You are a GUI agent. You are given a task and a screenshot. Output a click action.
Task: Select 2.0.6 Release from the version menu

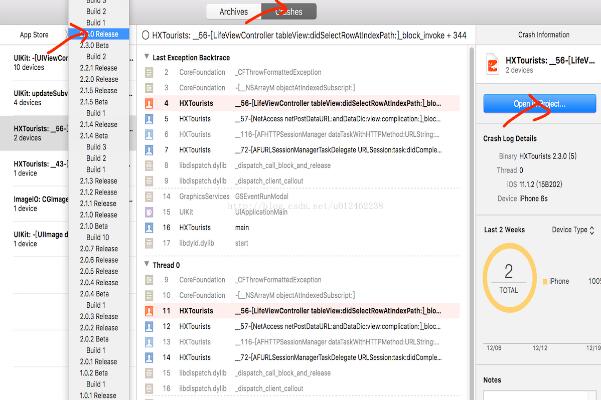click(99, 260)
